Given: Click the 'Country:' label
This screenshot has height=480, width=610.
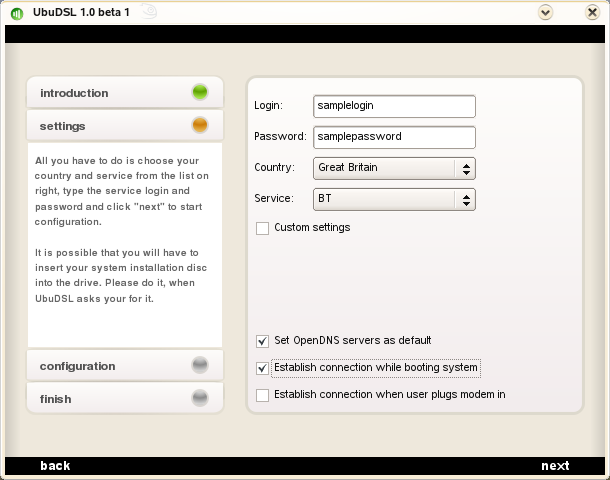Looking at the screenshot, I should pyautogui.click(x=274, y=167).
